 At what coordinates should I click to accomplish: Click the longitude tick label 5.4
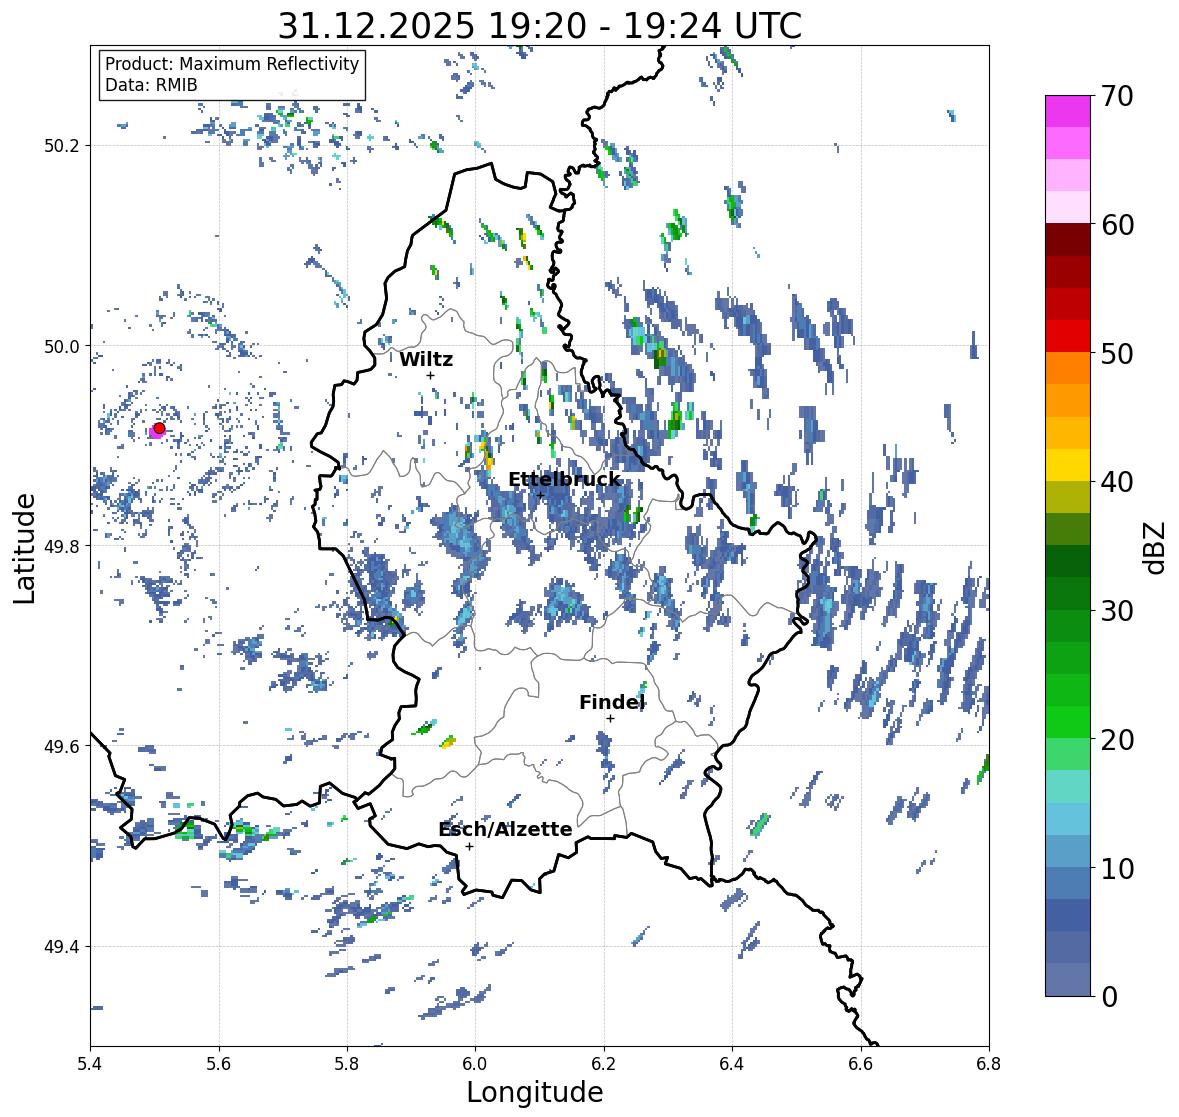90,1064
